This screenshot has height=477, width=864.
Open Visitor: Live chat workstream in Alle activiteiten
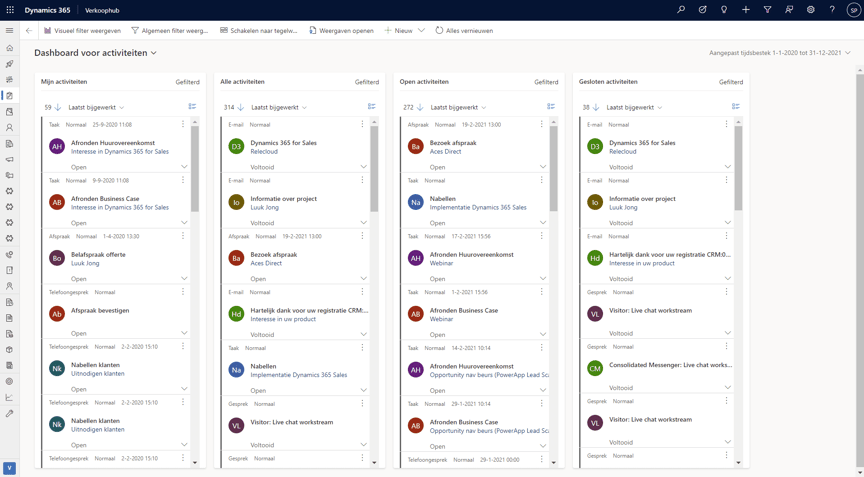click(292, 422)
